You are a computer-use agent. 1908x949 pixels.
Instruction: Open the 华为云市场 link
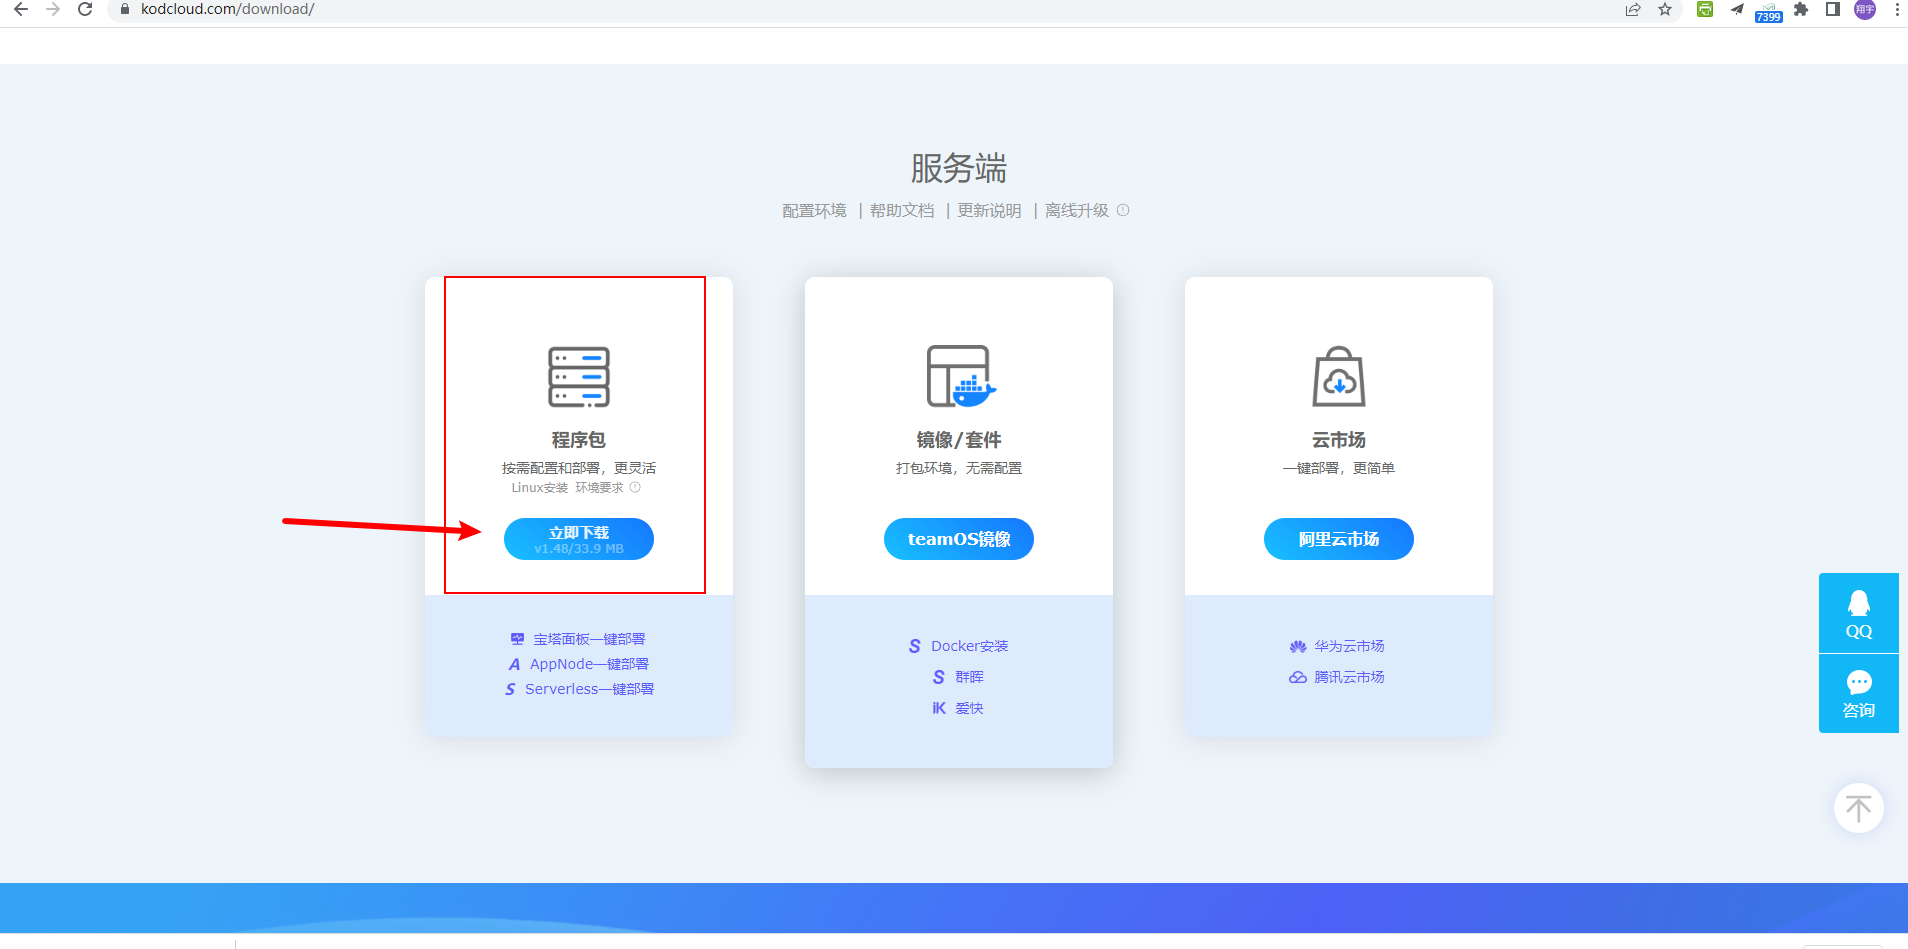click(1349, 646)
